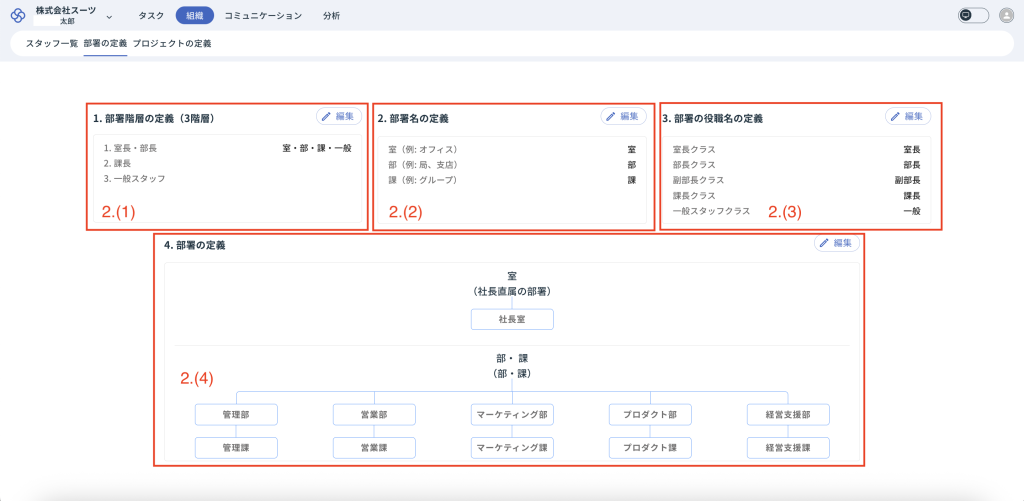The height and width of the screenshot is (501, 1024).
Task: Edit the 部署の役職名の定義 section
Action: coord(907,117)
